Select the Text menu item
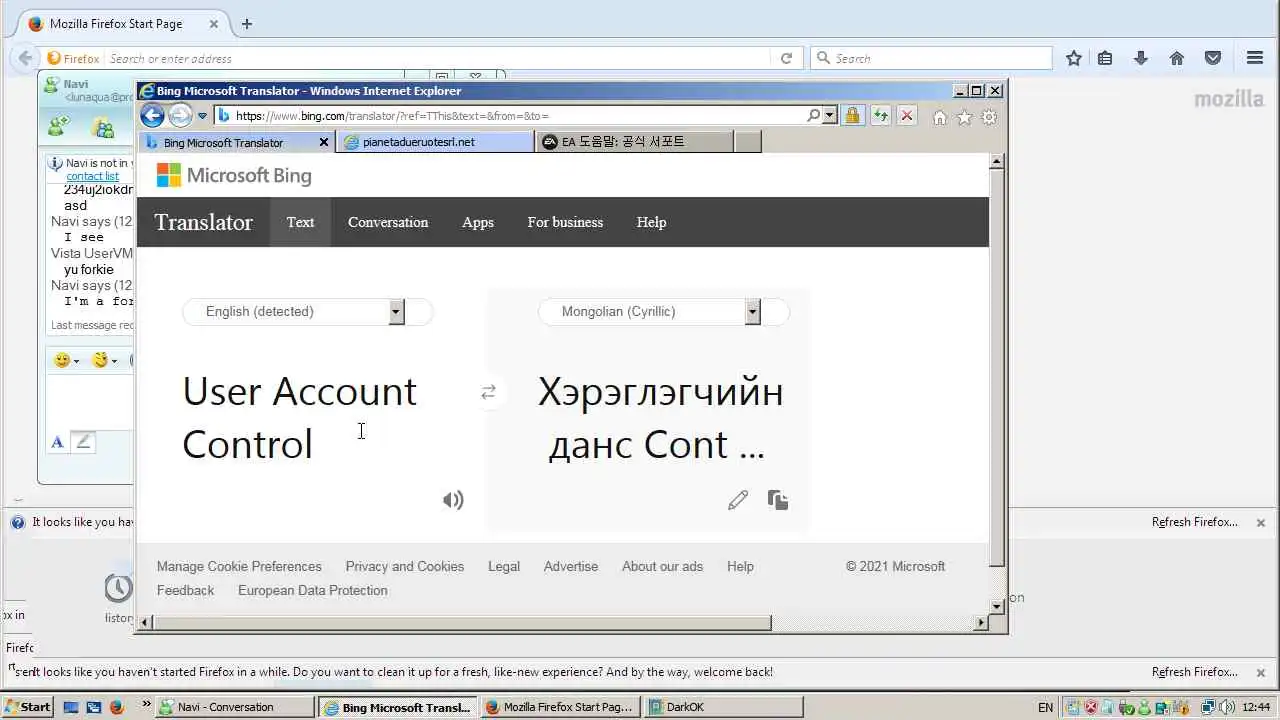 pyautogui.click(x=300, y=222)
